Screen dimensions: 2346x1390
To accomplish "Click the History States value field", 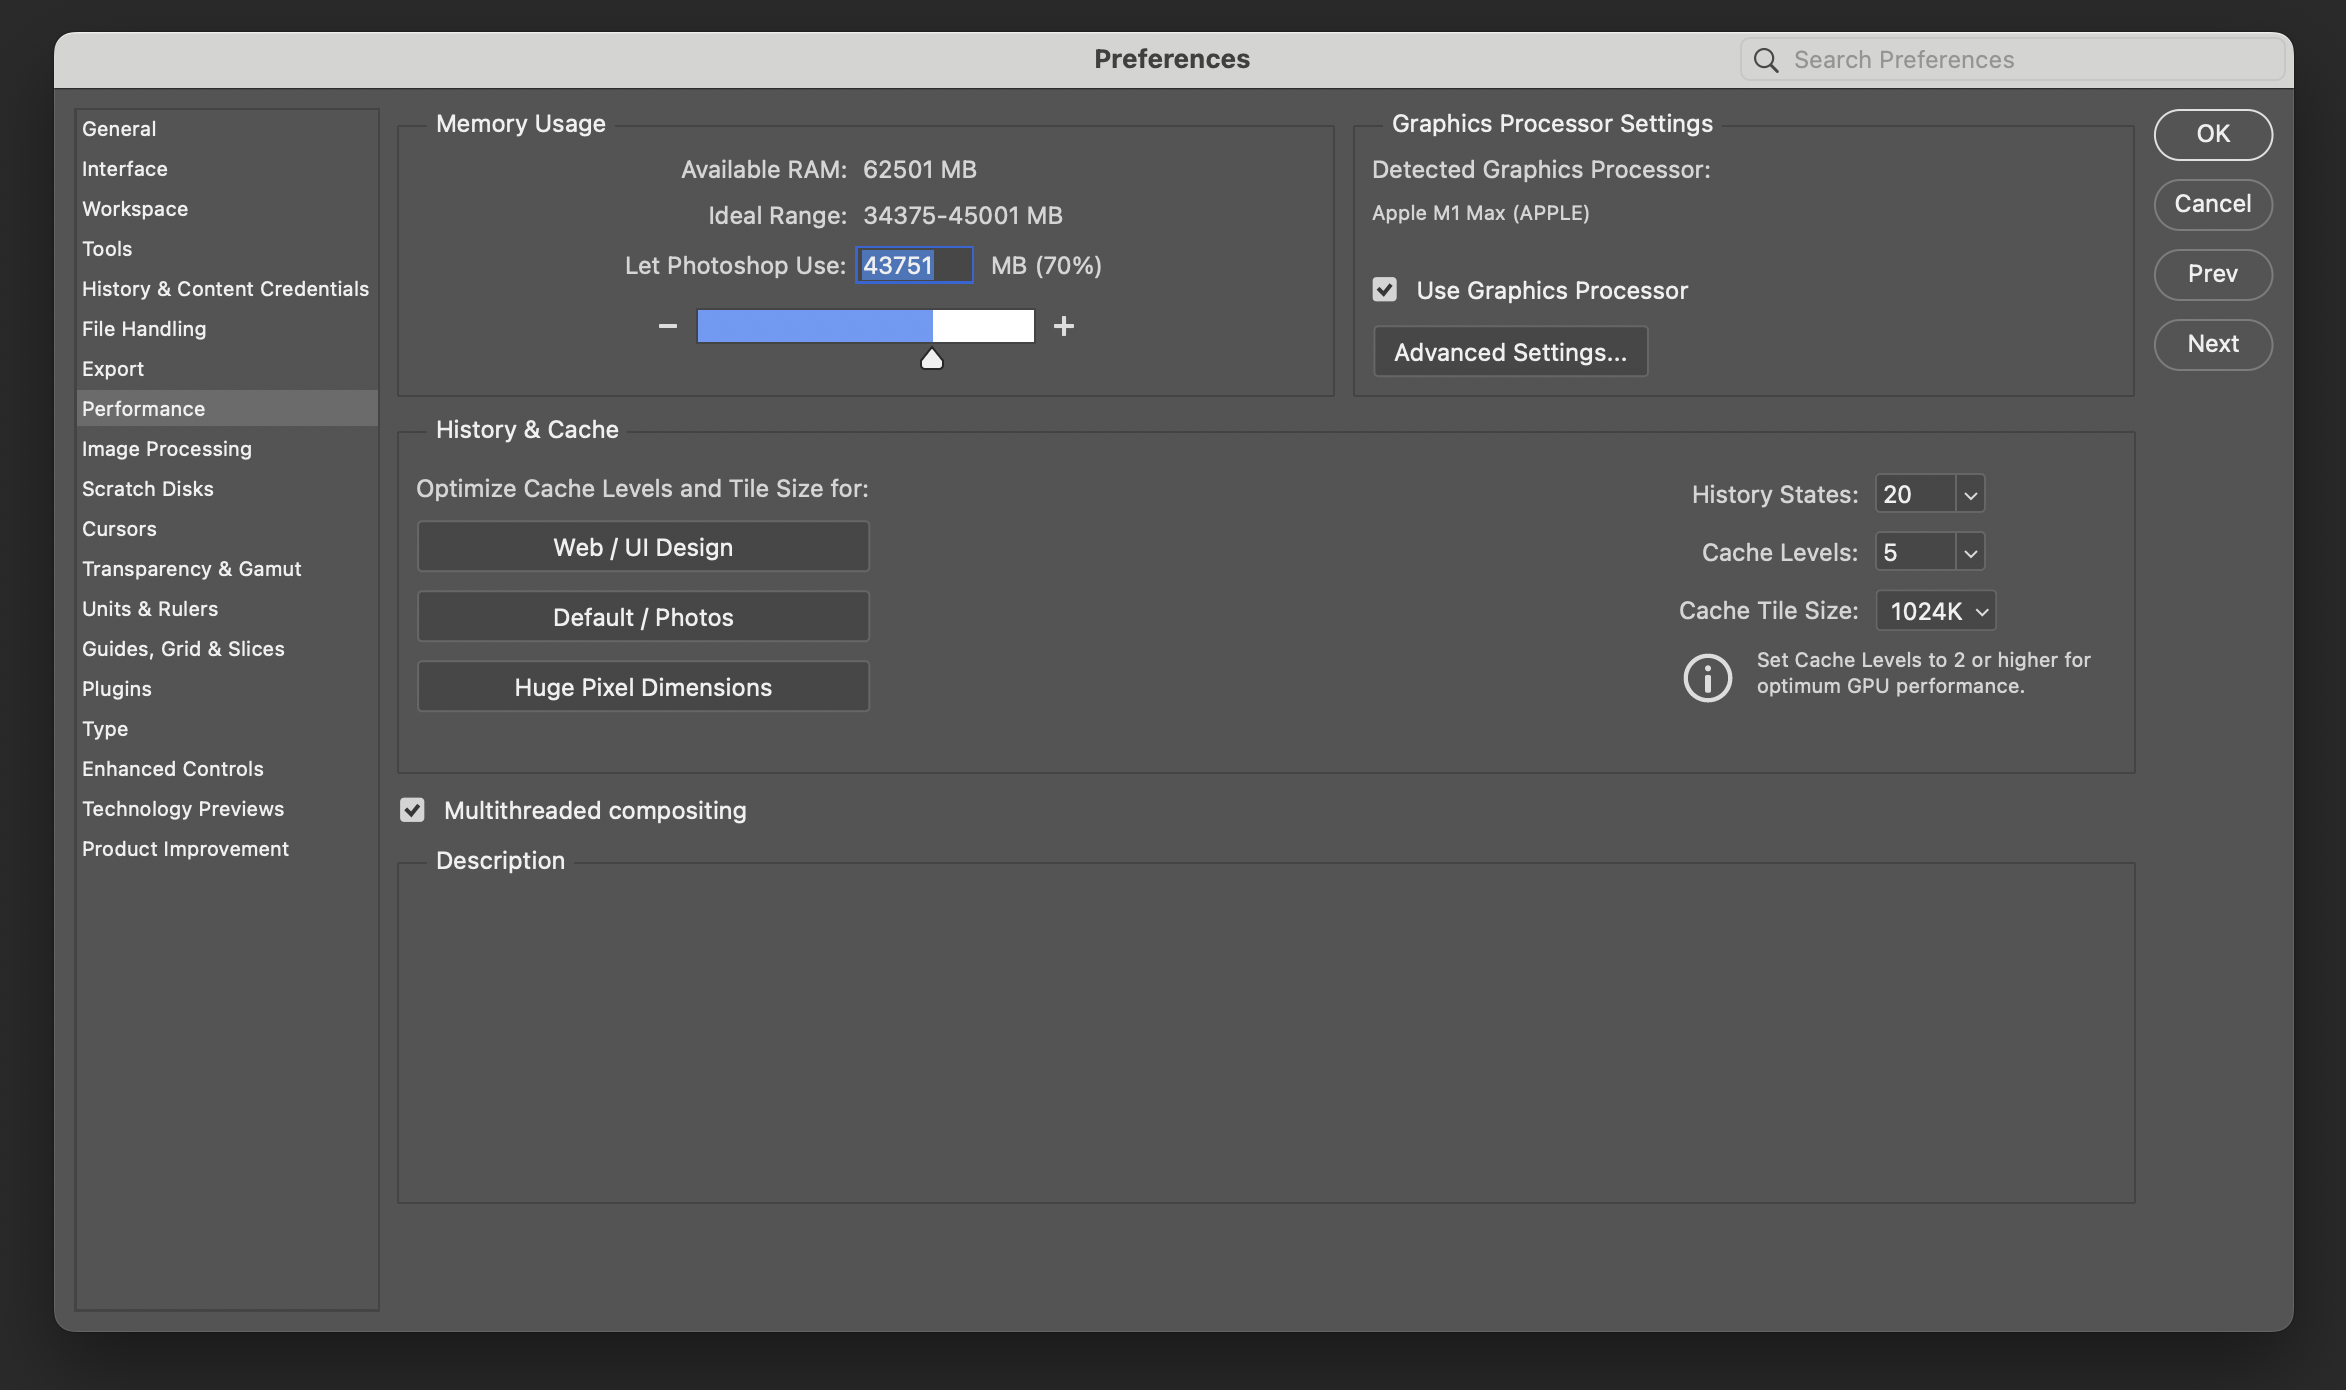I will (x=1915, y=495).
